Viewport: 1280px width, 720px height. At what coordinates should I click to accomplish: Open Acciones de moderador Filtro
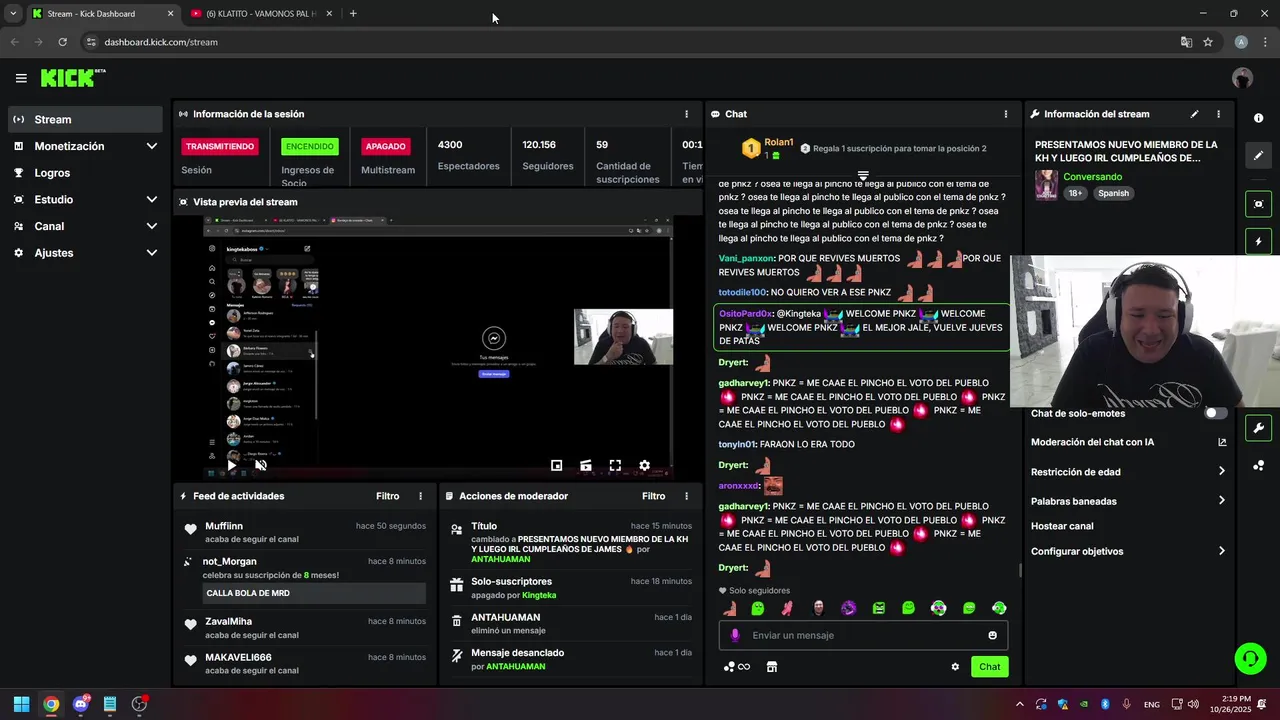click(x=653, y=496)
